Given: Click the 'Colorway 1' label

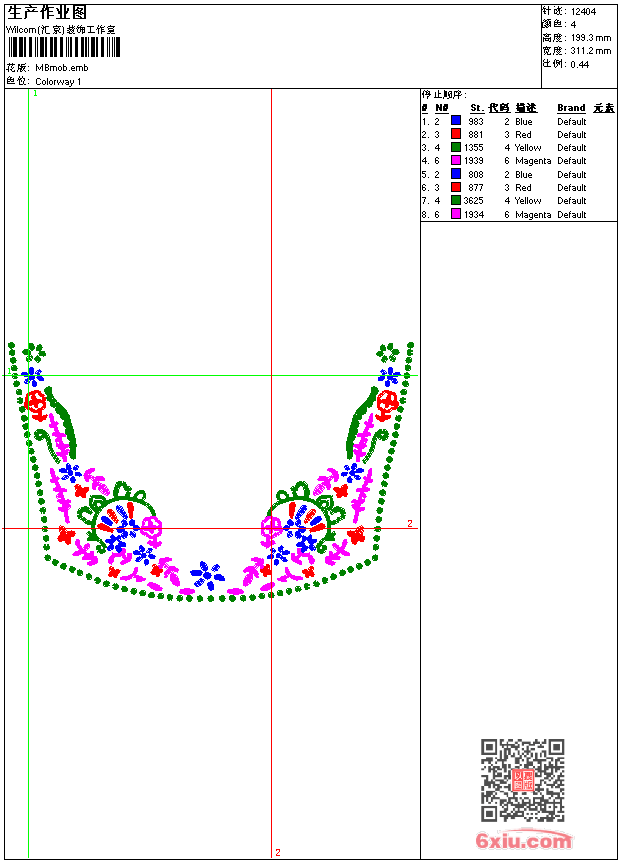Looking at the screenshot, I should click(x=58, y=81).
